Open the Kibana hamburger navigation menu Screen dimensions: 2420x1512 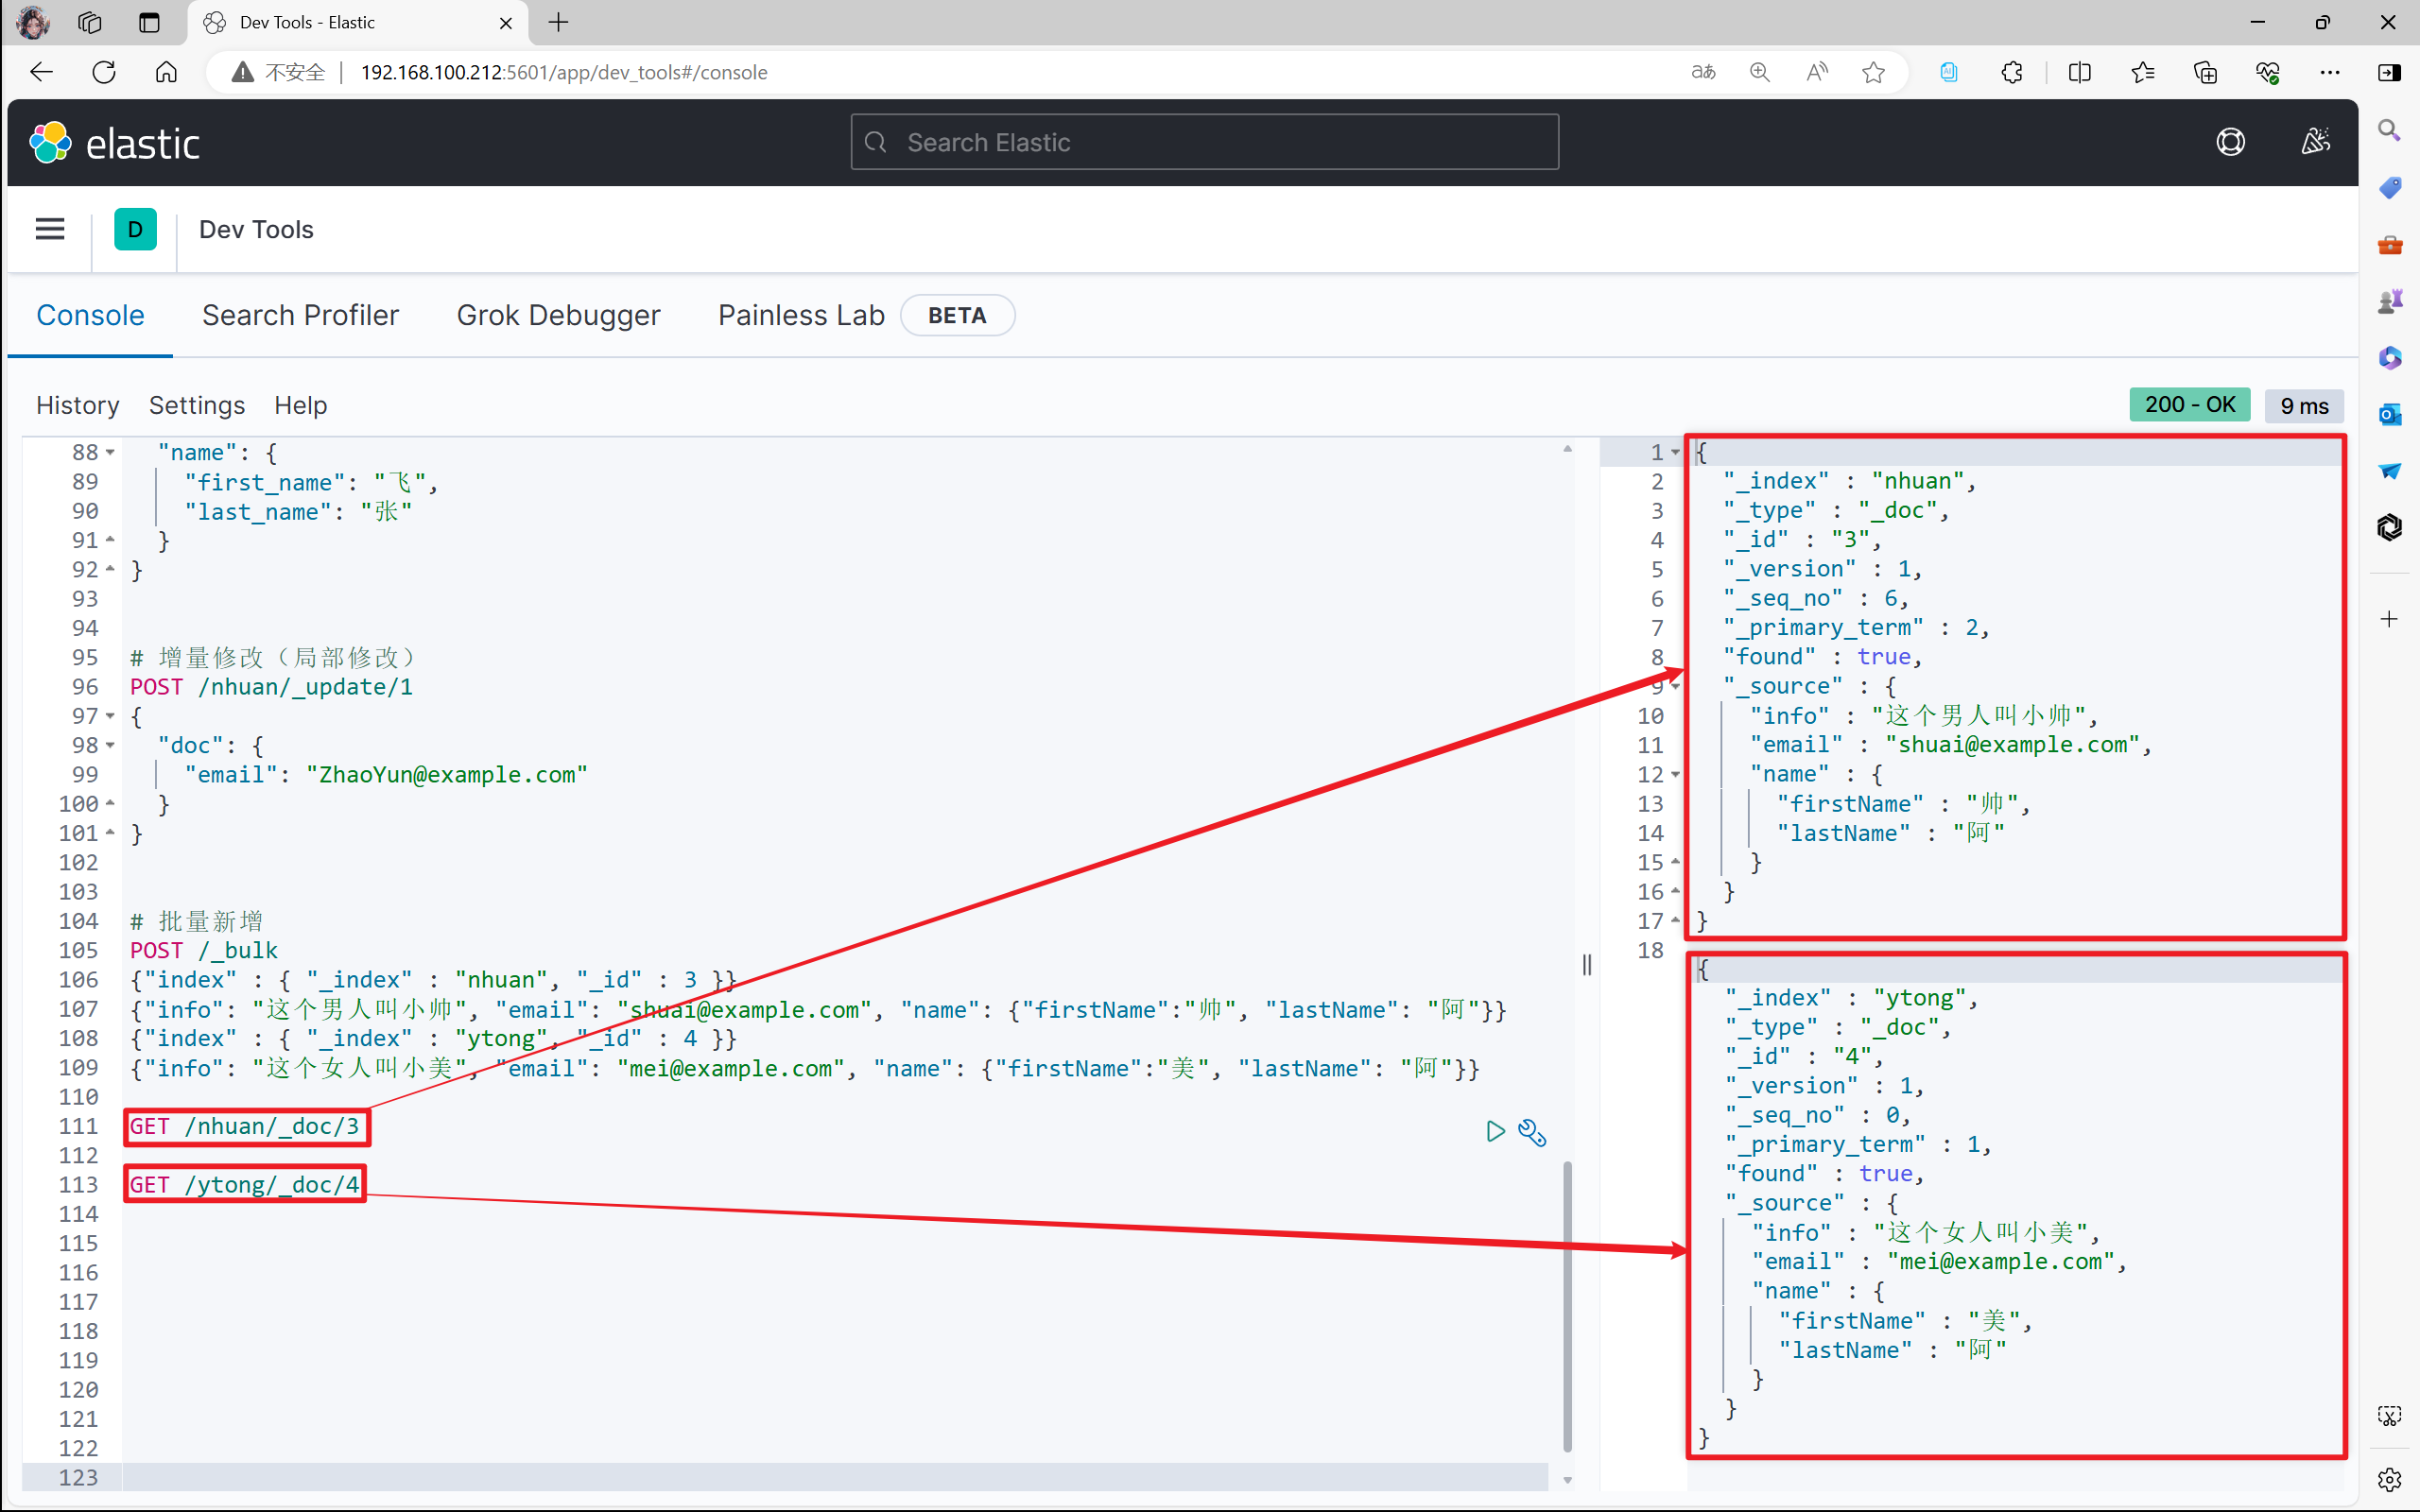50,229
